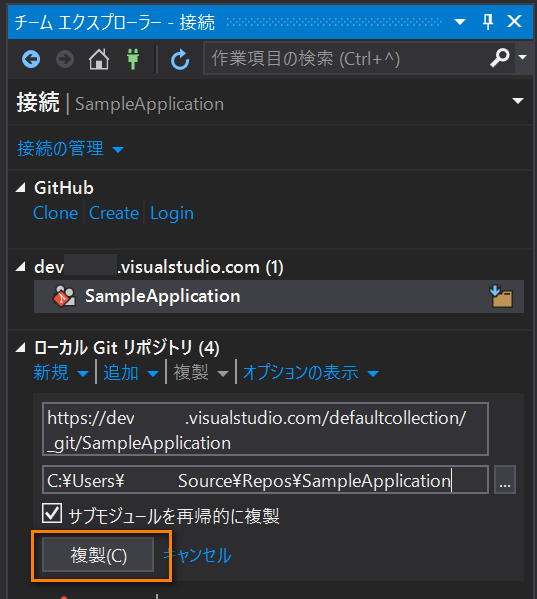Click the Back navigation arrow icon

click(x=31, y=60)
